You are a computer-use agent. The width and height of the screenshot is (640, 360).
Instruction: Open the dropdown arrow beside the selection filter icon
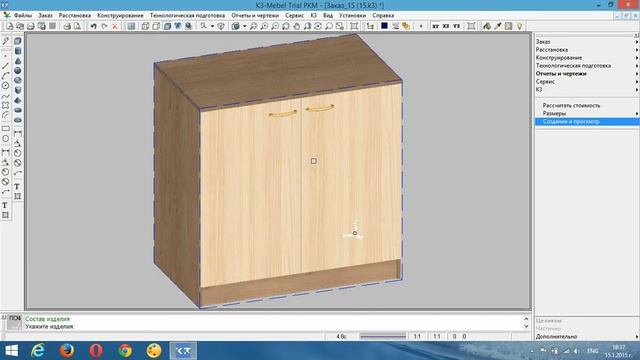[x=212, y=26]
